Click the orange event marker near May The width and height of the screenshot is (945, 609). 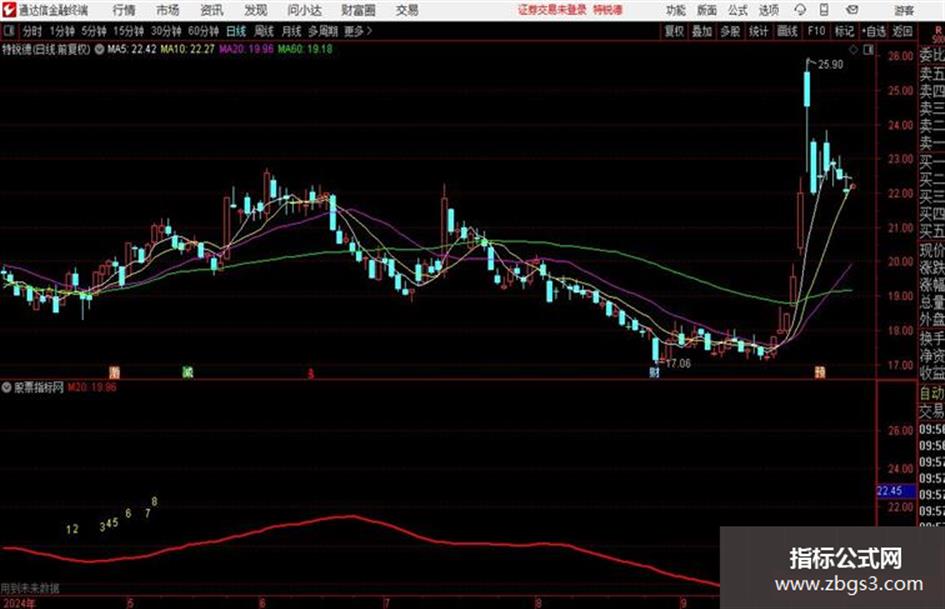[x=115, y=372]
